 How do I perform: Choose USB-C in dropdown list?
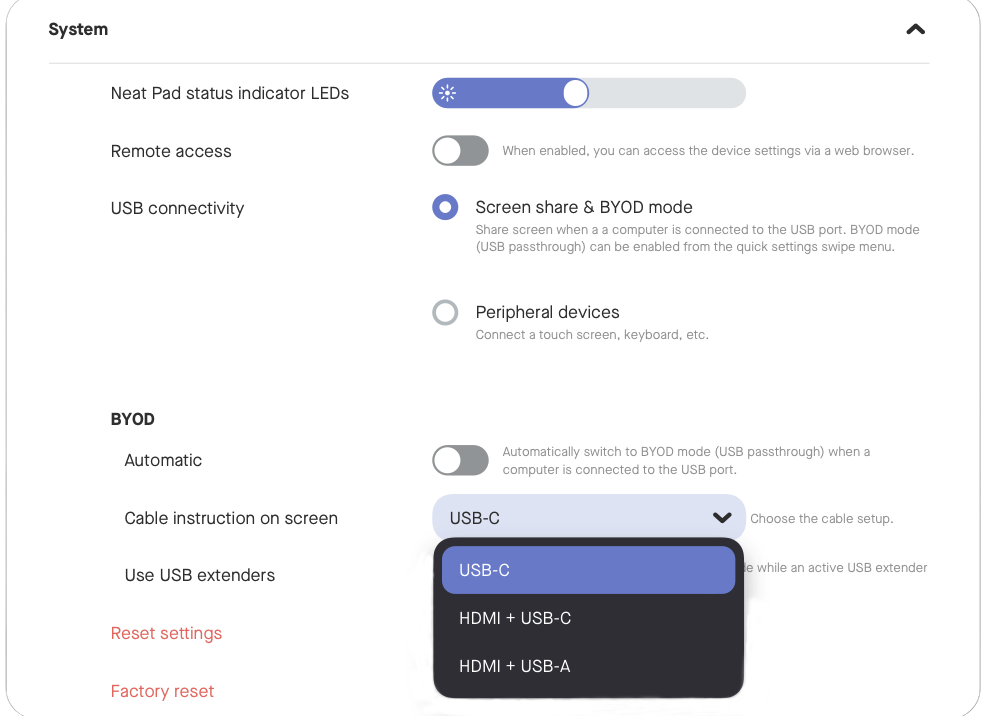[589, 570]
